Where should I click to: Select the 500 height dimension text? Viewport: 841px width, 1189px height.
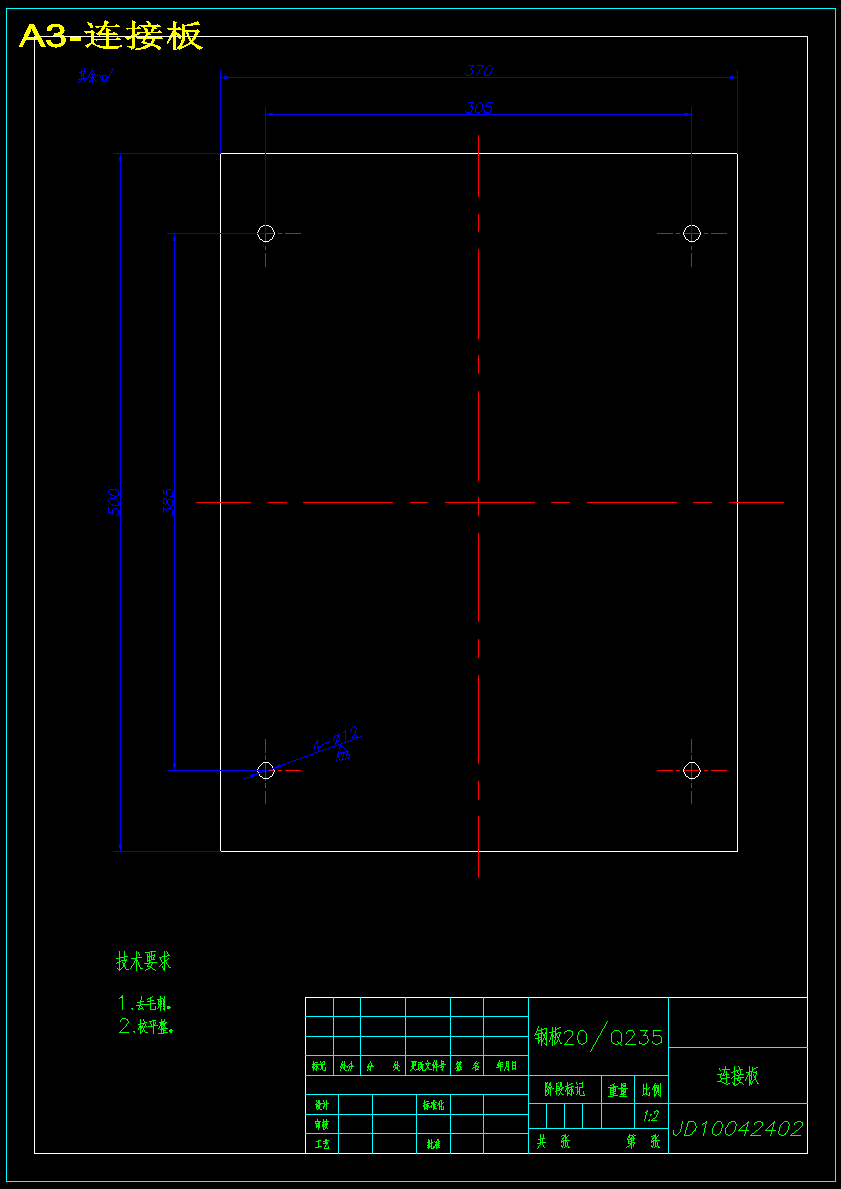pyautogui.click(x=114, y=502)
